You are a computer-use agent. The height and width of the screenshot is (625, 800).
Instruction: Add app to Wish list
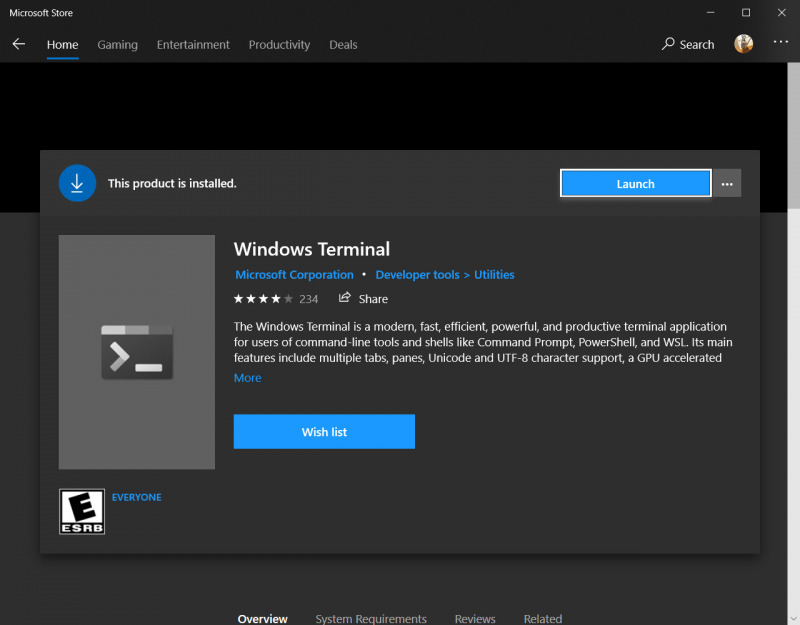pyautogui.click(x=324, y=432)
